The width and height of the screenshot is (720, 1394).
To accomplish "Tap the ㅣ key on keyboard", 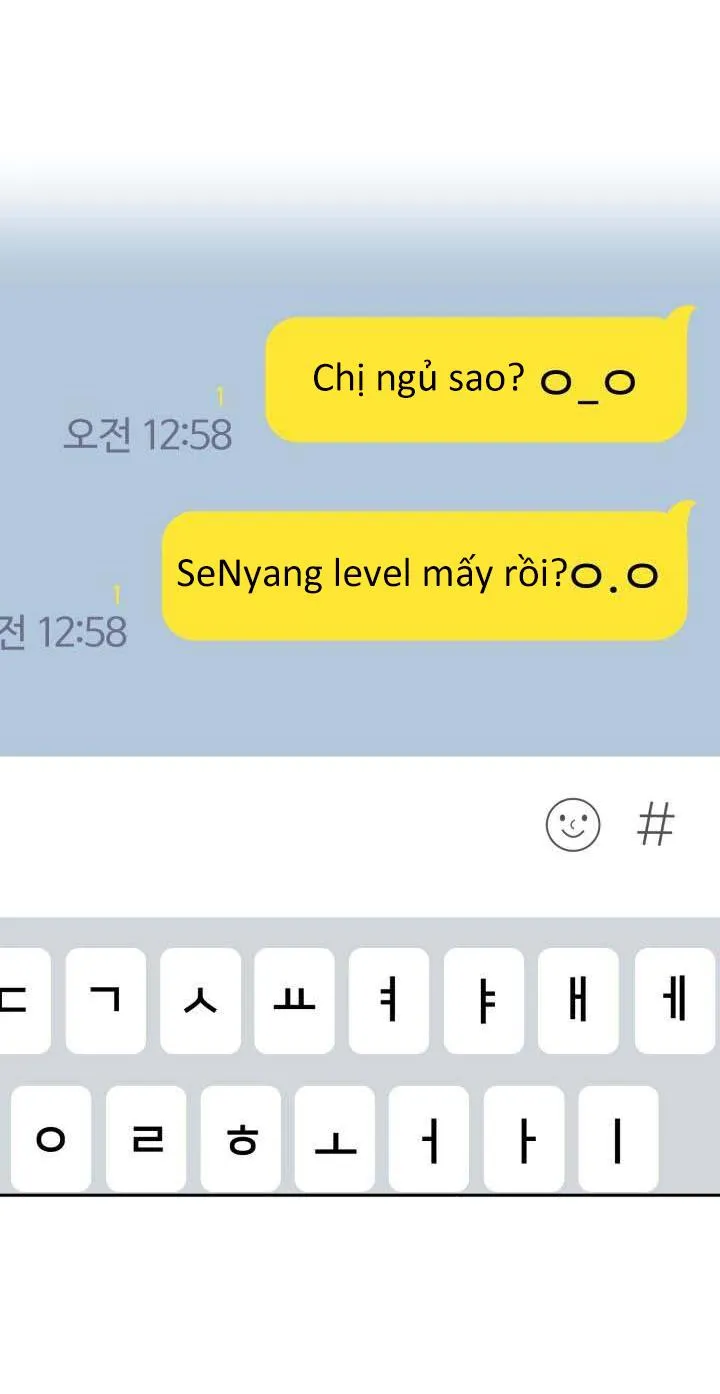I will tap(618, 1139).
